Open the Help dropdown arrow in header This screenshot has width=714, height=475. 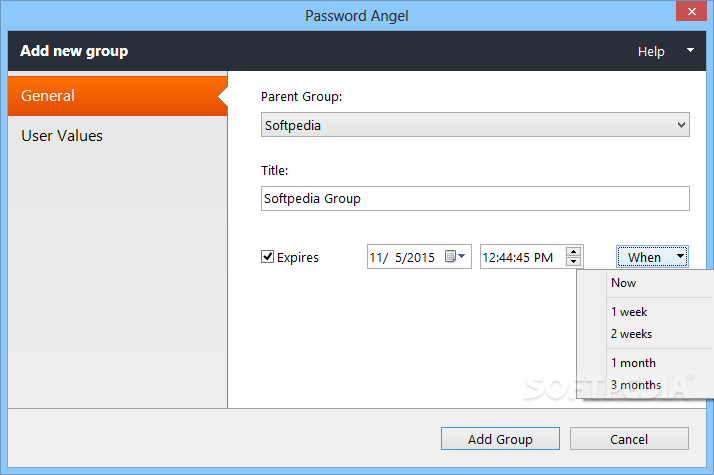(x=690, y=51)
